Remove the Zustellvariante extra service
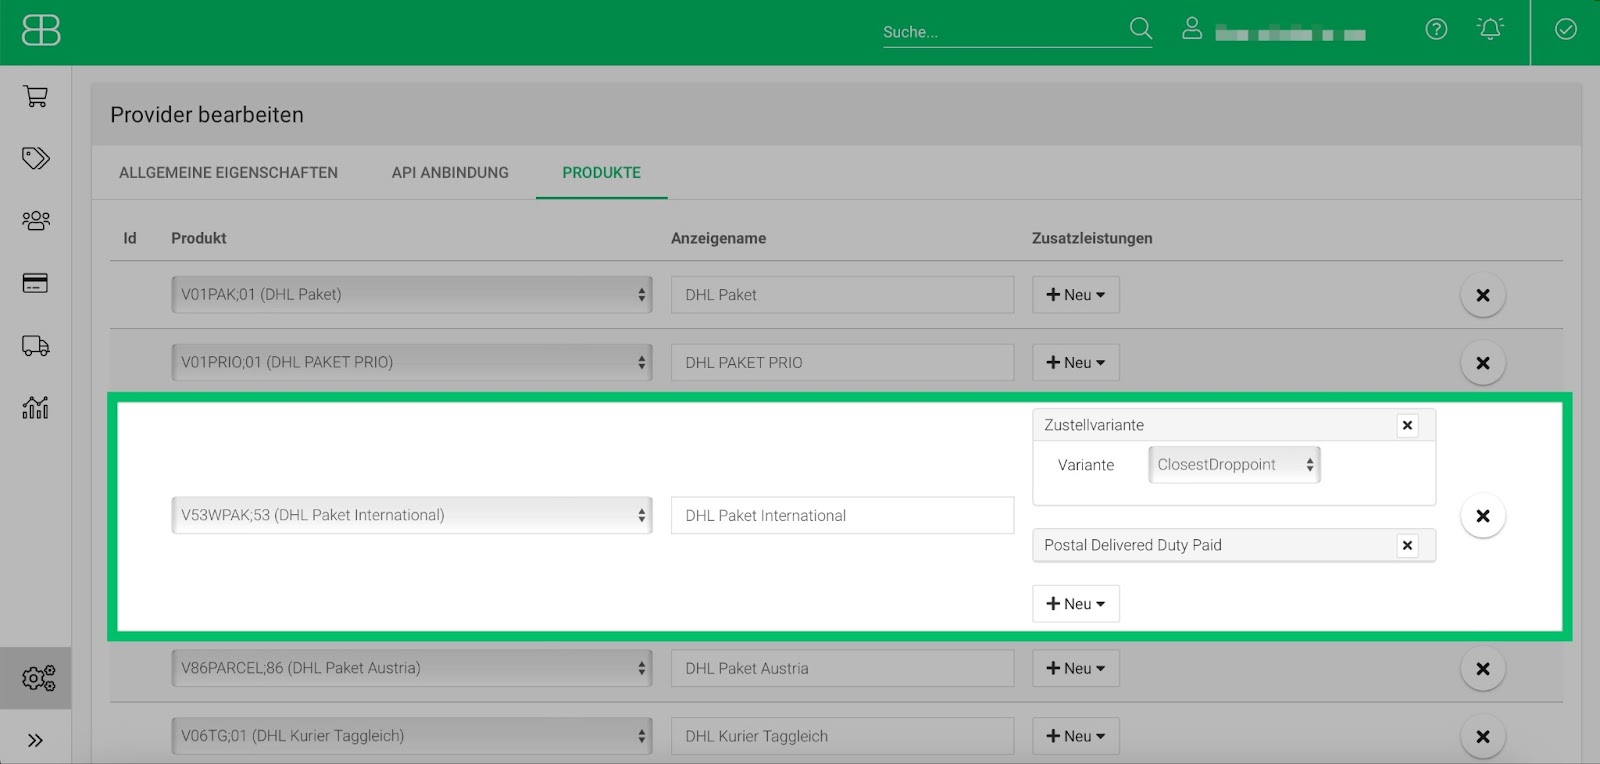 click(x=1407, y=425)
